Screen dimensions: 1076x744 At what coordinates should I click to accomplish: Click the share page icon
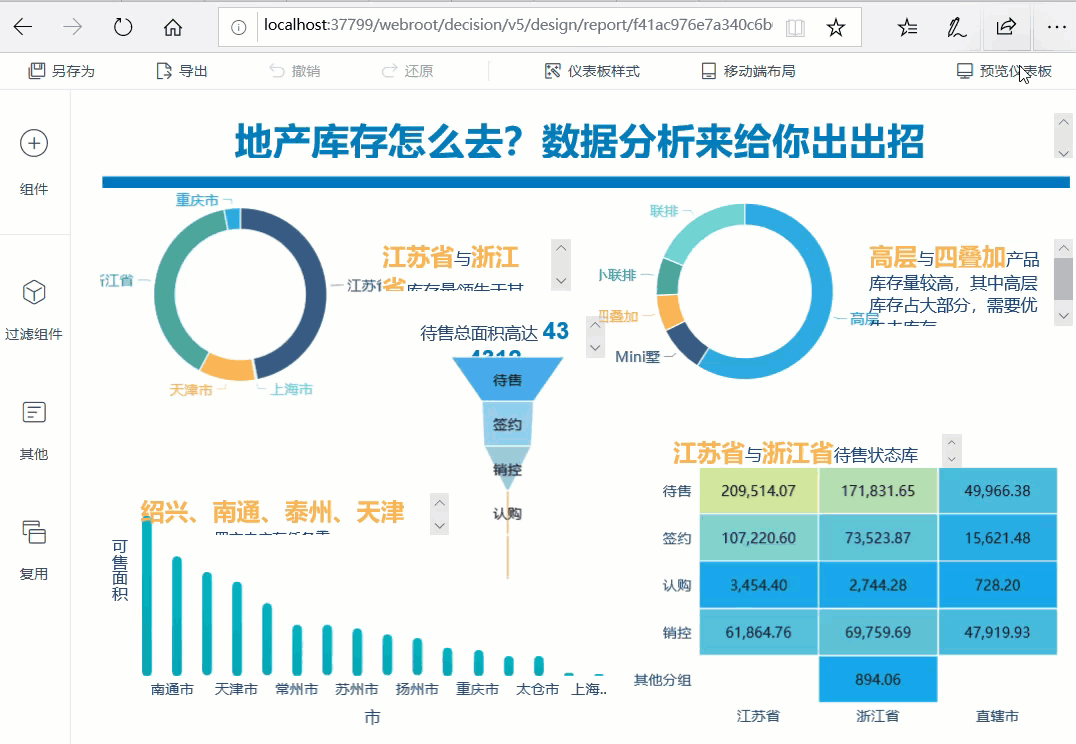(x=1006, y=27)
